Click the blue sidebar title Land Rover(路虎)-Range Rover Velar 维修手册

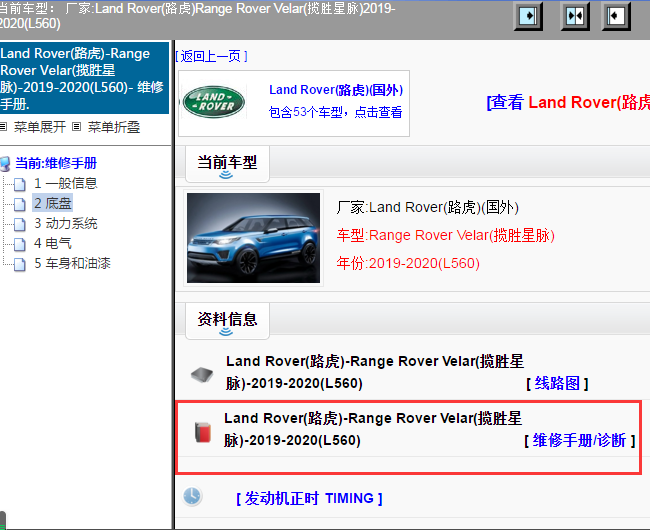pos(84,78)
